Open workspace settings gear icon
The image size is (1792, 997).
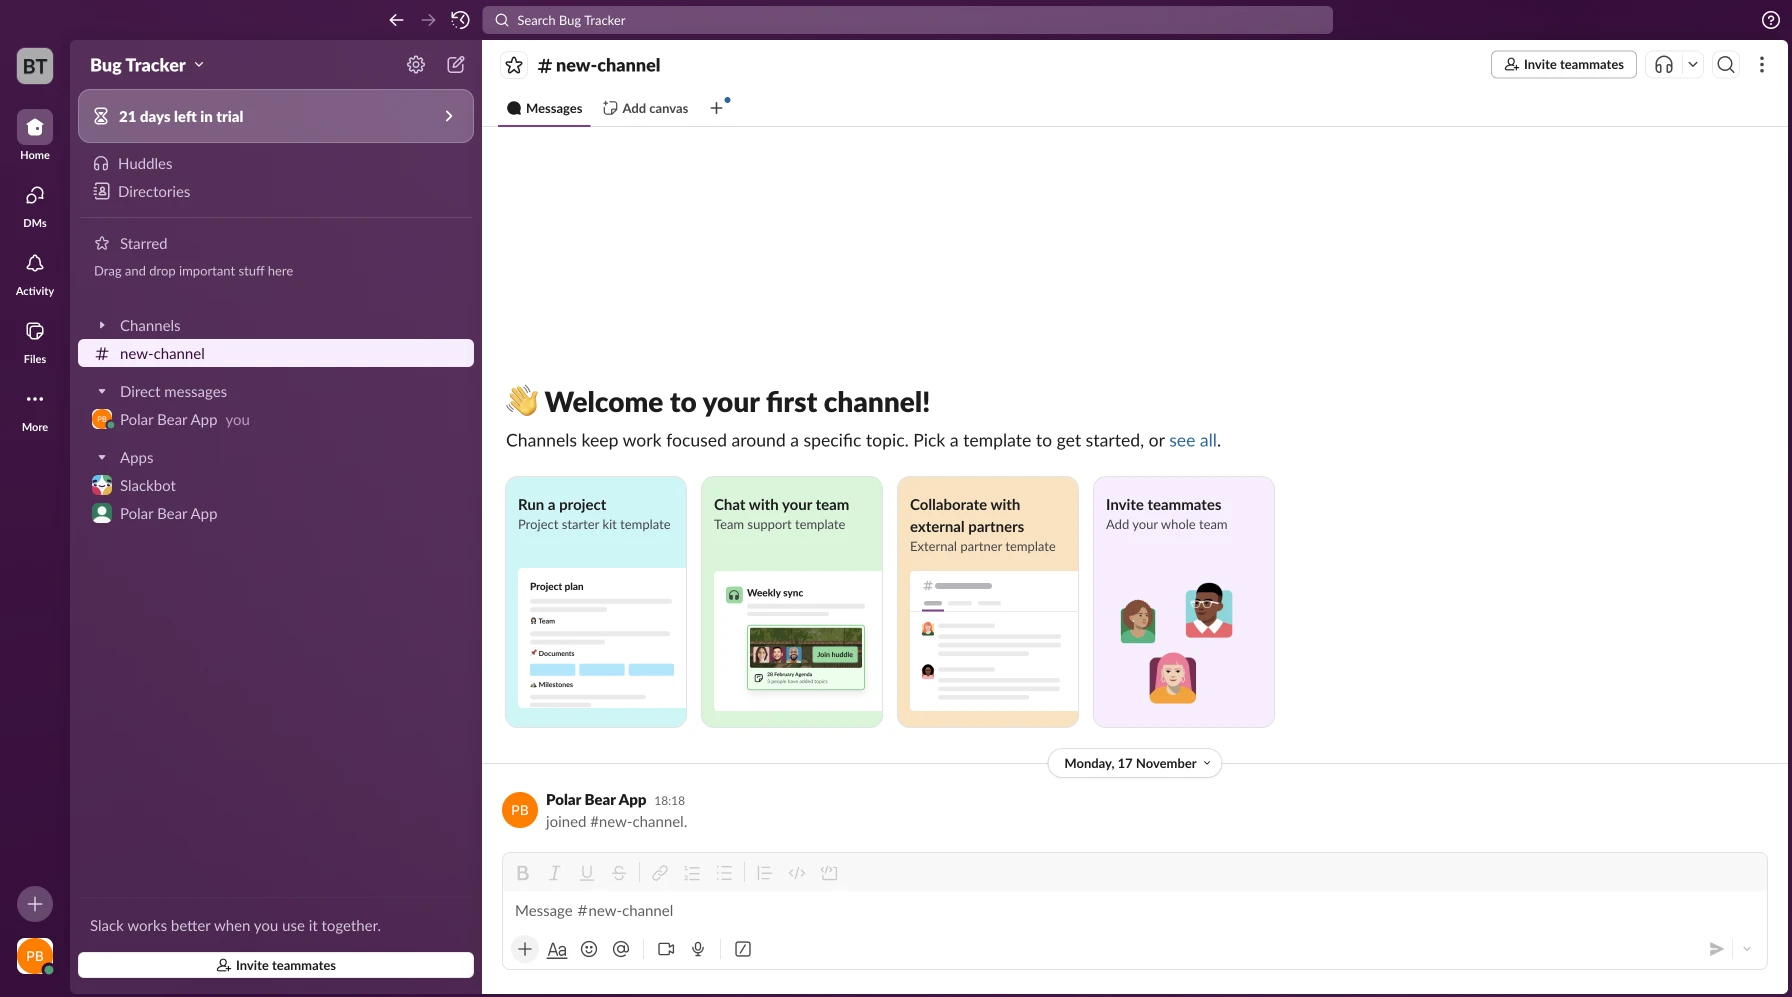click(x=416, y=65)
